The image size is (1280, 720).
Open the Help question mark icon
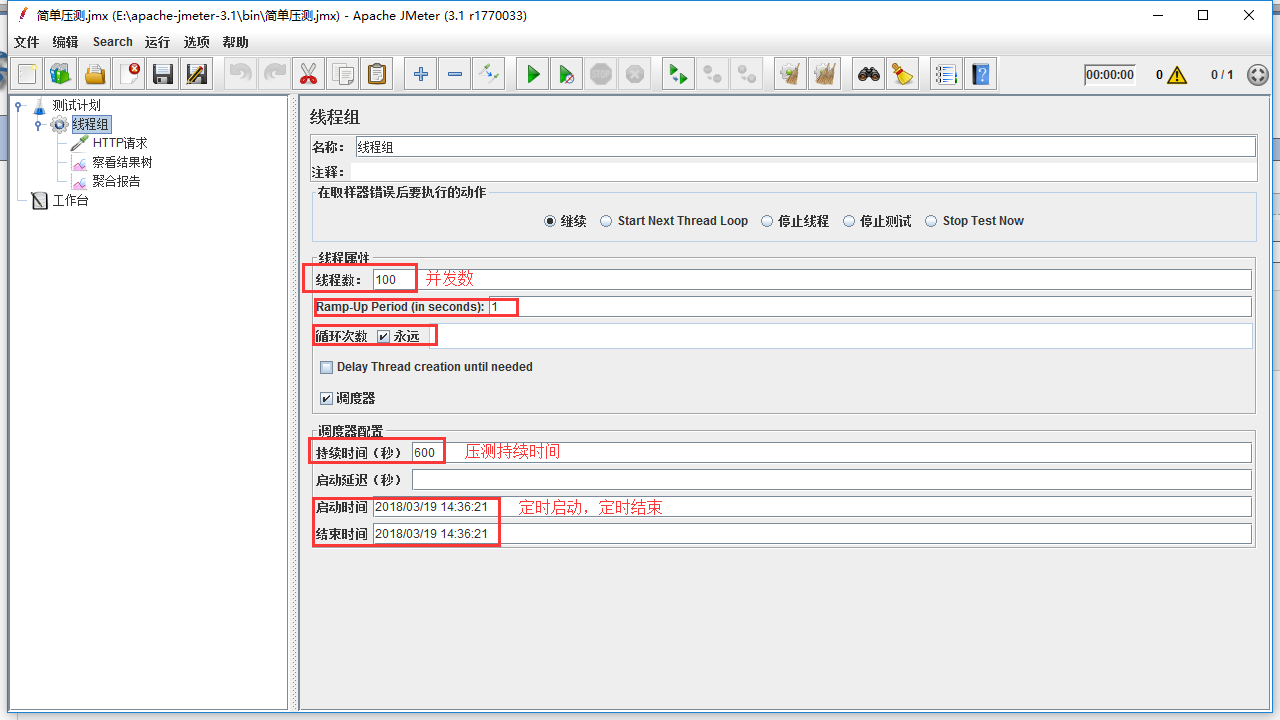click(x=981, y=74)
